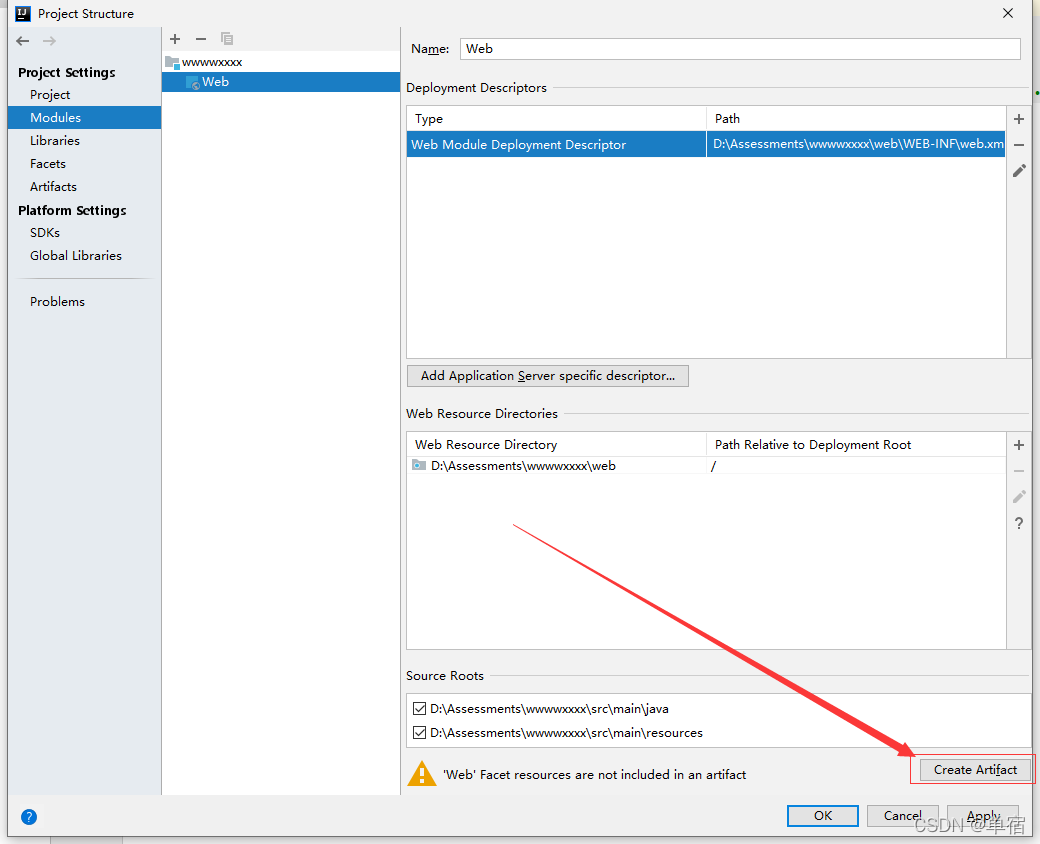Add a new module with plus icon
The height and width of the screenshot is (844, 1040).
click(175, 39)
